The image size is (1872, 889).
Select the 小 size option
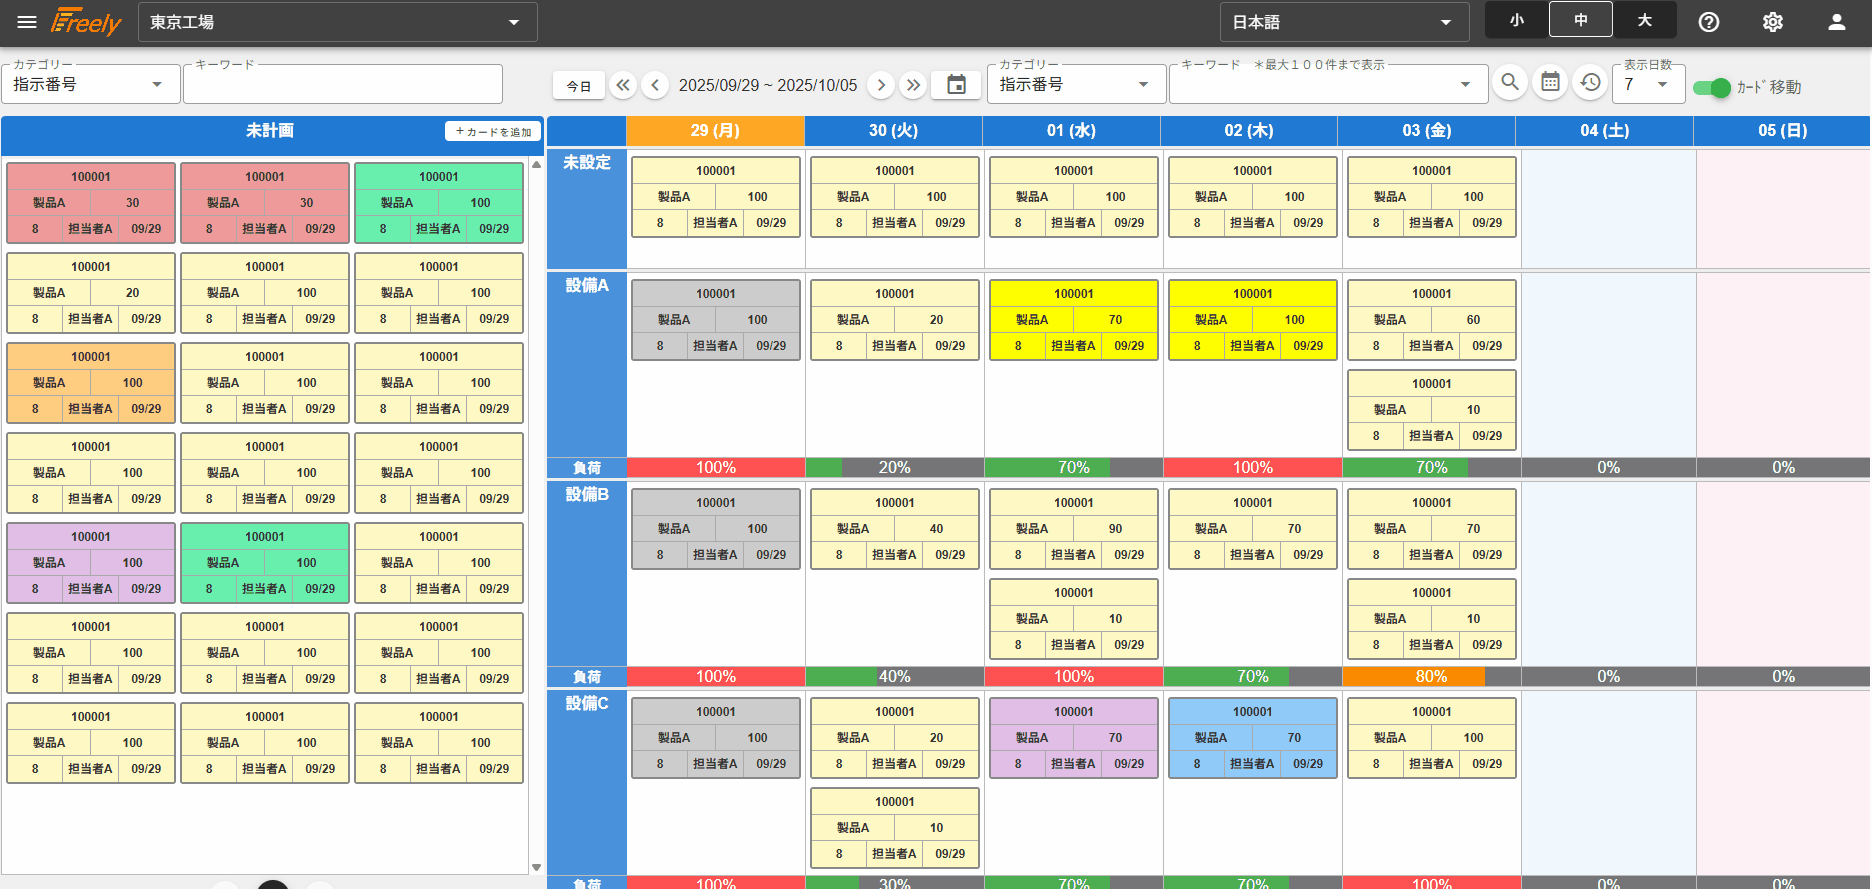pyautogui.click(x=1517, y=20)
